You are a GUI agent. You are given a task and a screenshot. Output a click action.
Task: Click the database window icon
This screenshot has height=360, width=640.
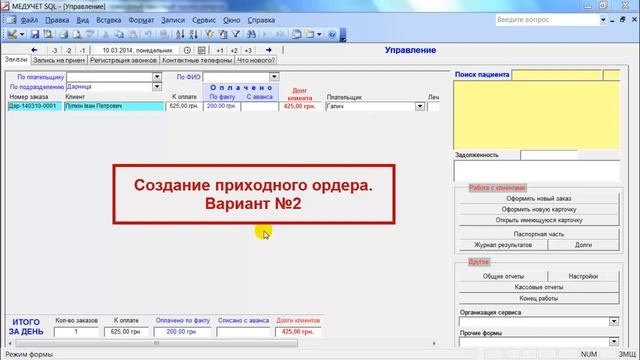296,35
